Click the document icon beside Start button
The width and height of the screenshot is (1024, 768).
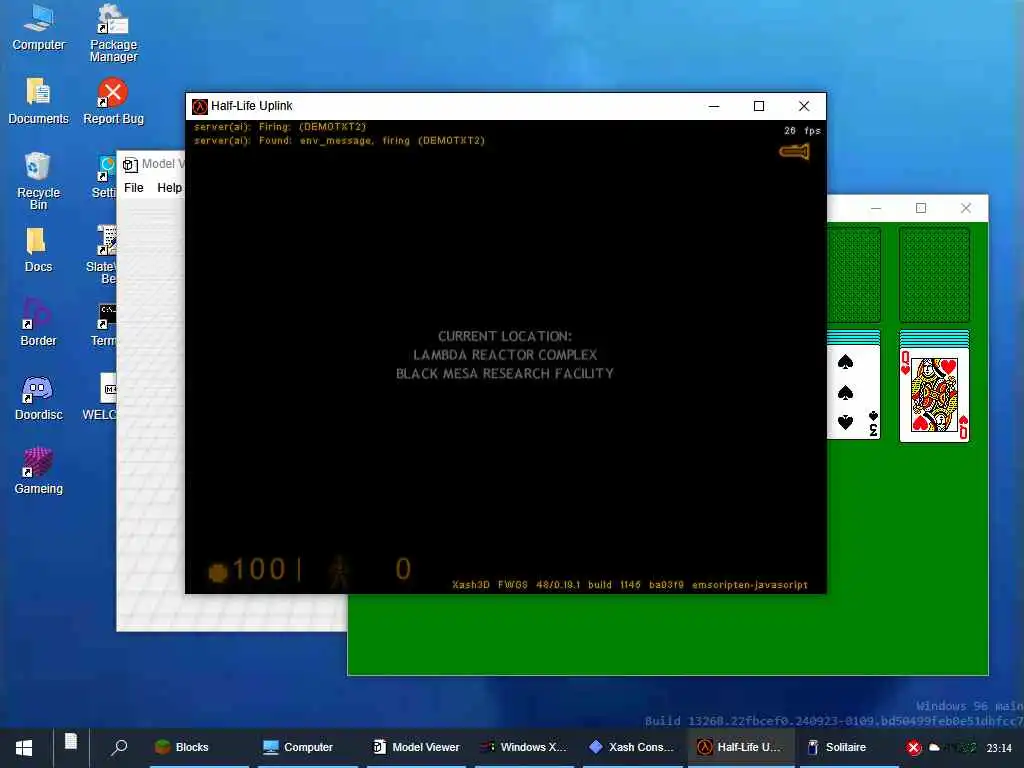71,742
